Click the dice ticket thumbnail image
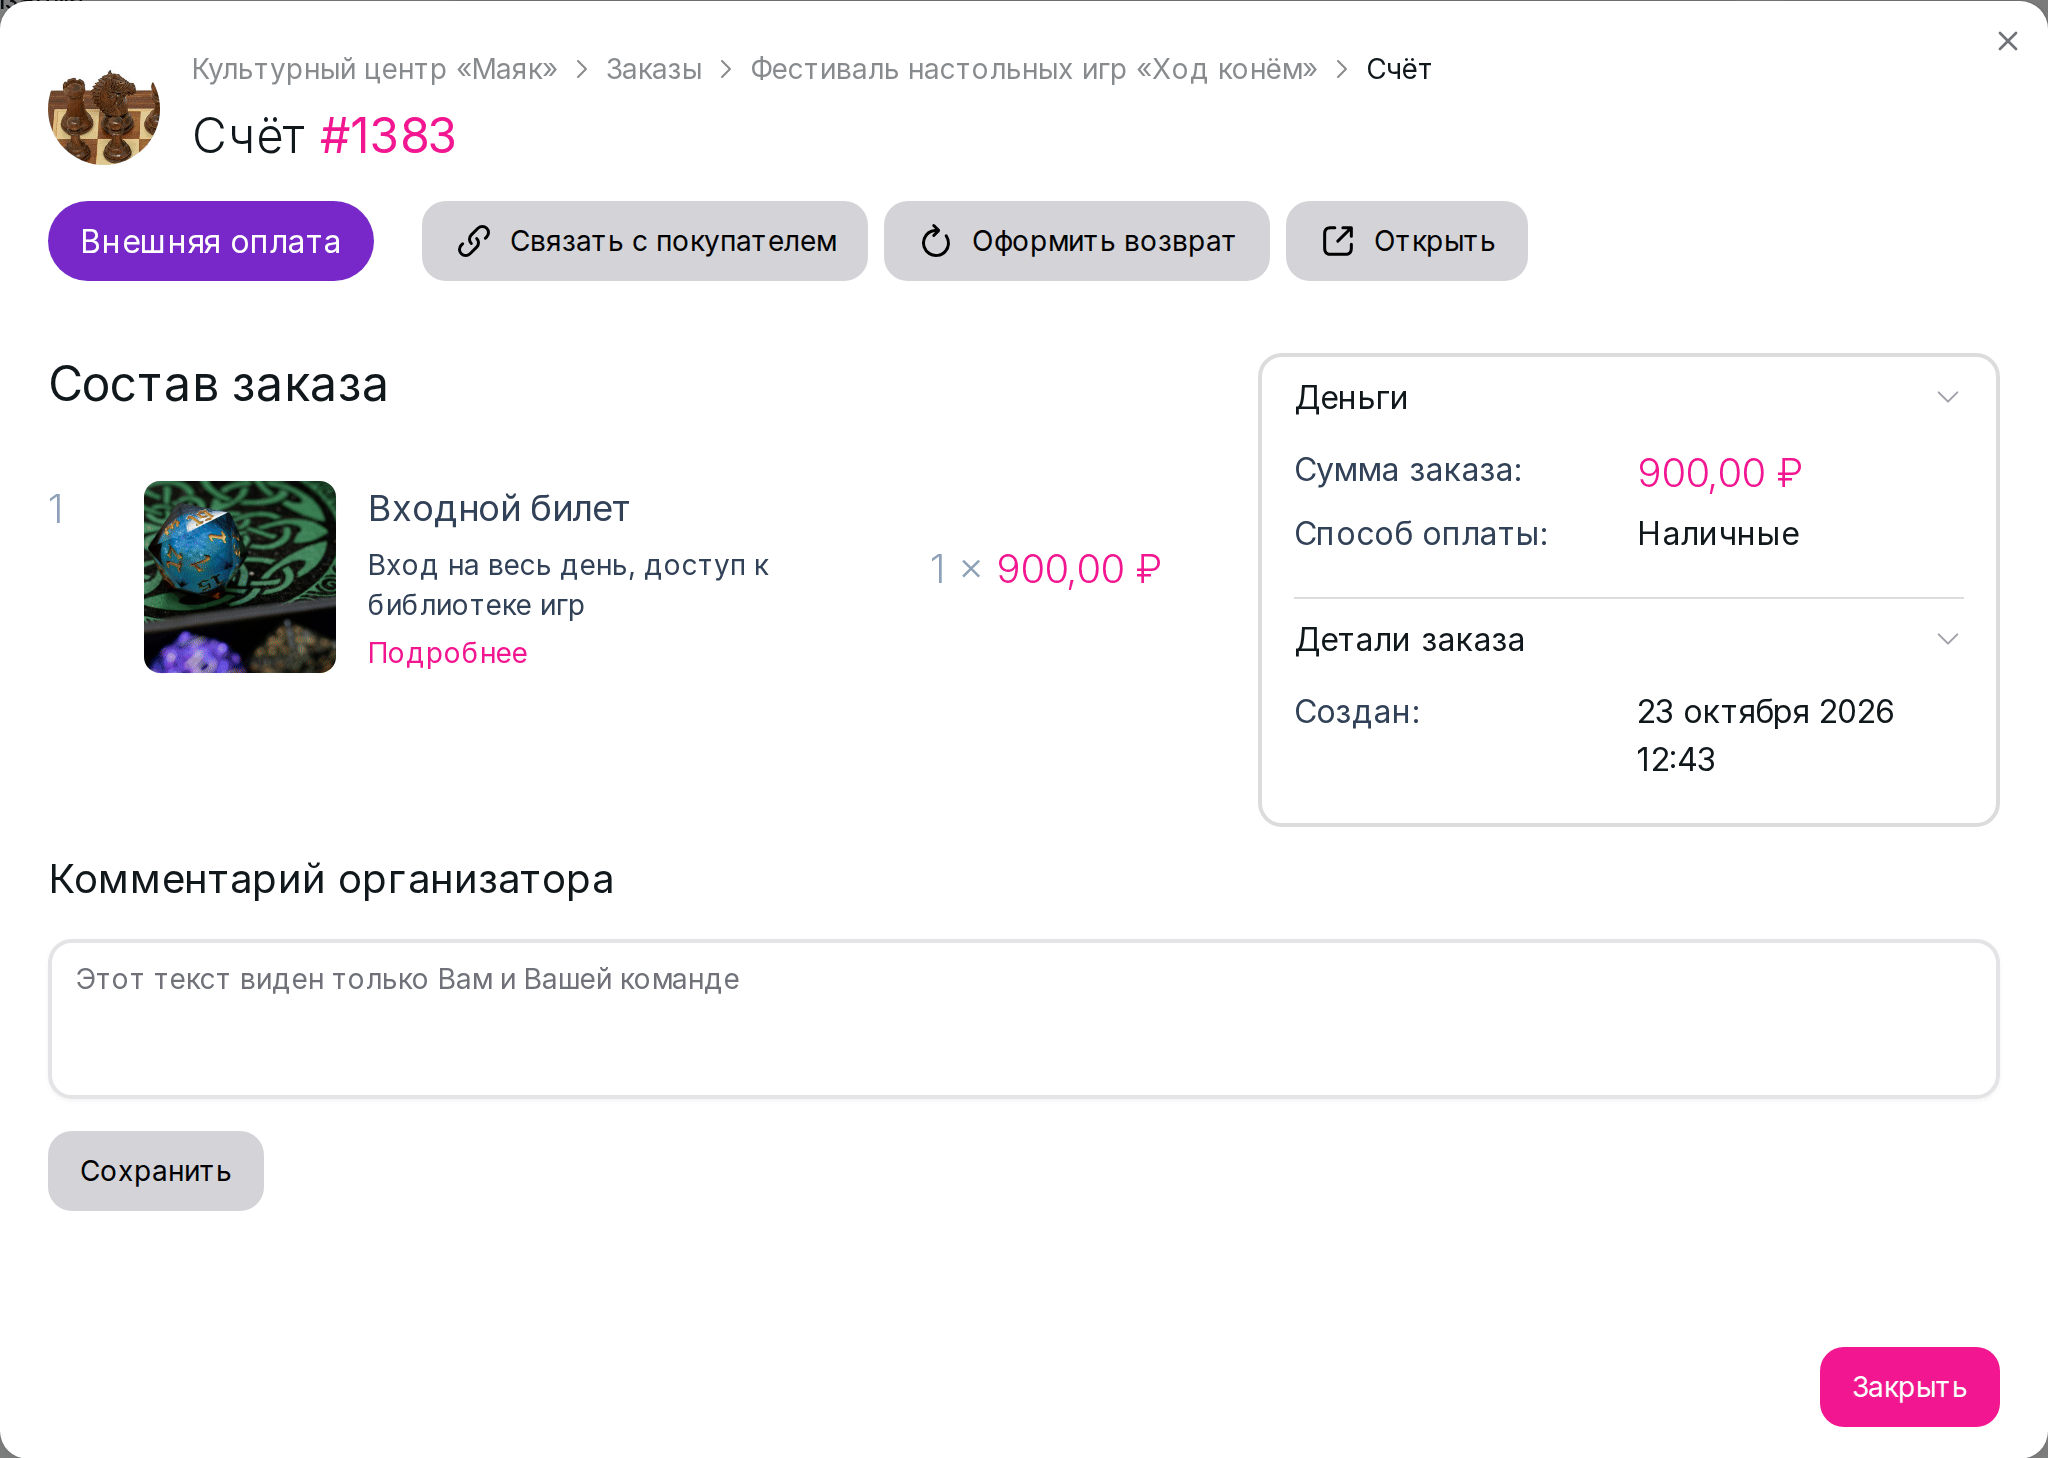Screen dimensions: 2048x1458 pos(240,577)
